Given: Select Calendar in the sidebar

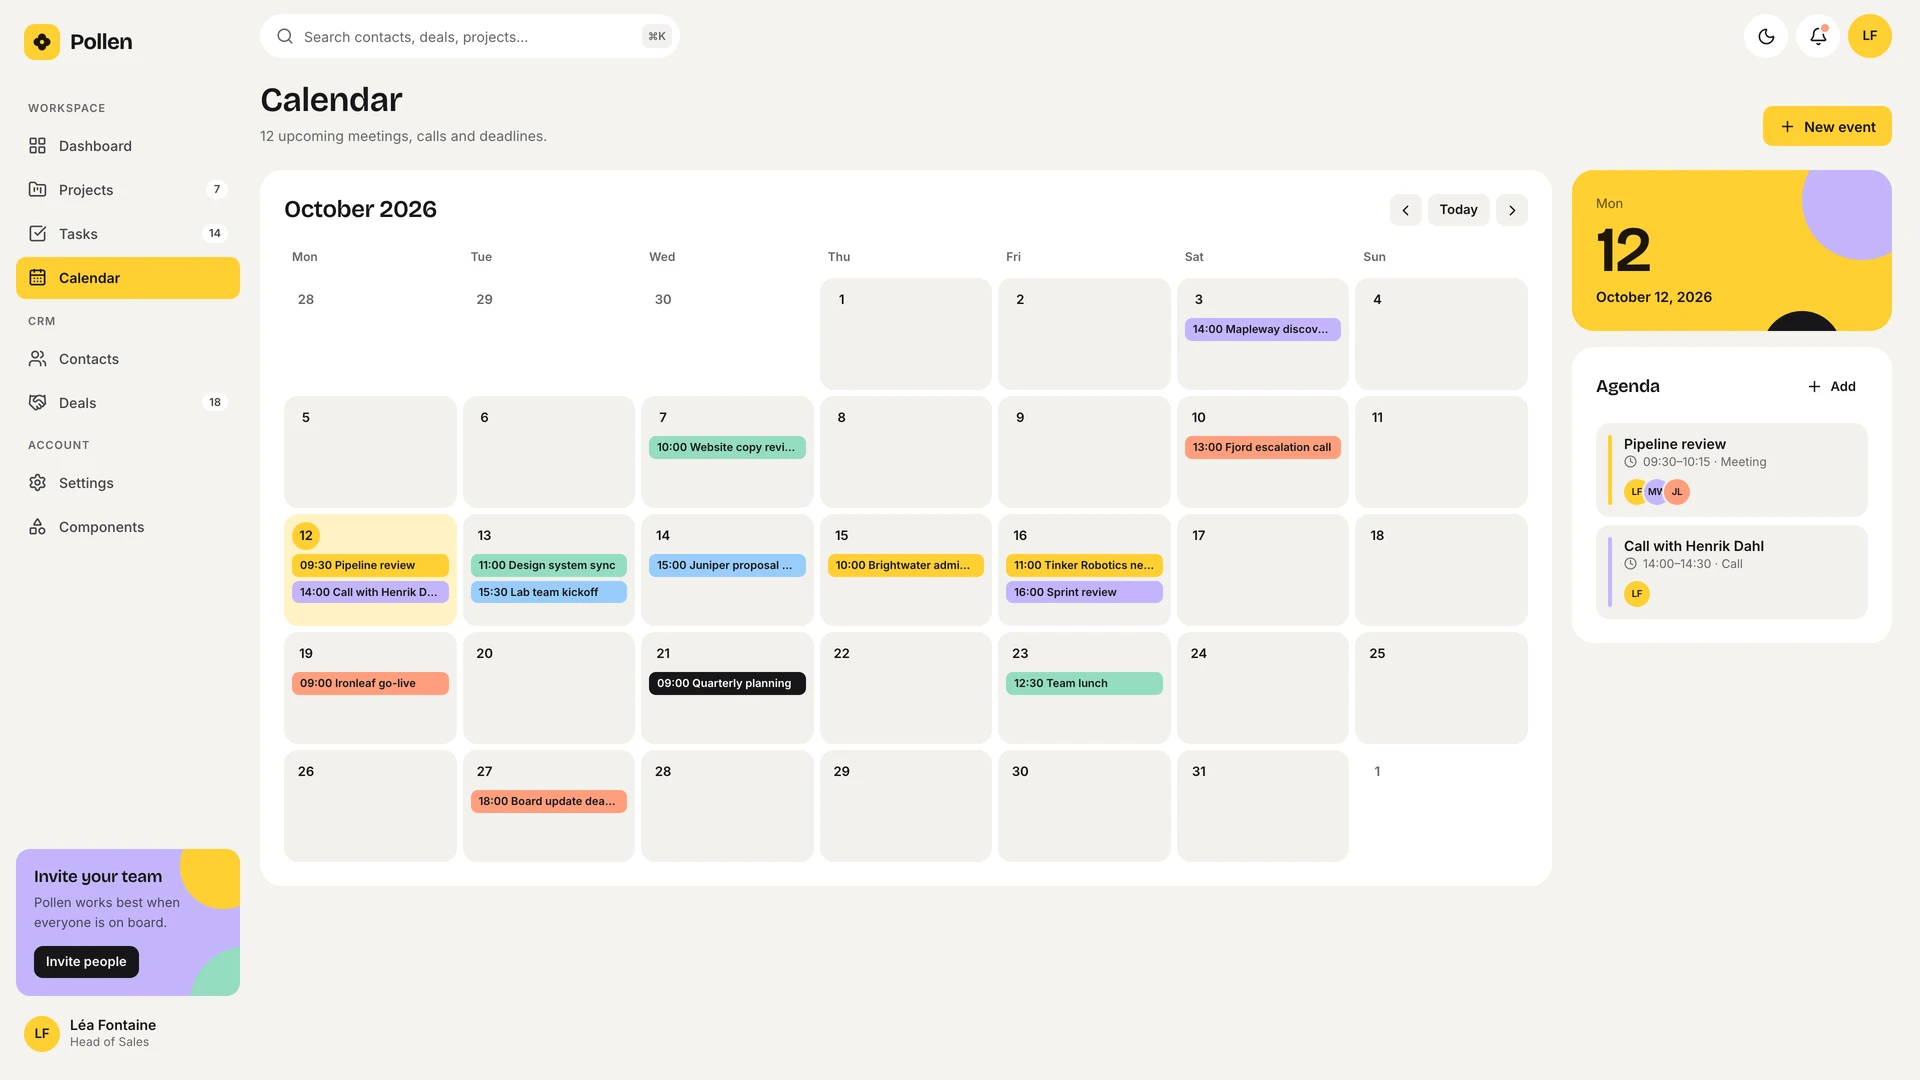Looking at the screenshot, I should tap(128, 278).
